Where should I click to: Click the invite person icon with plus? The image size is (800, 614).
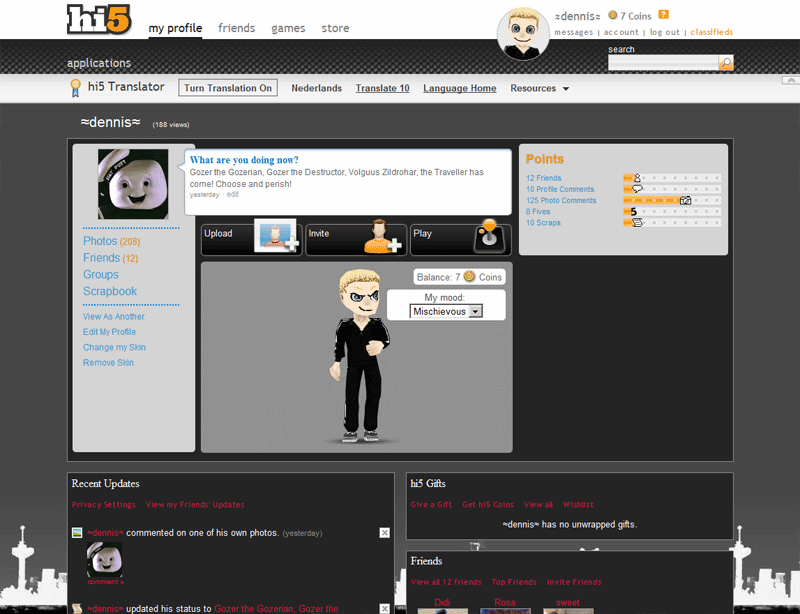(x=382, y=236)
